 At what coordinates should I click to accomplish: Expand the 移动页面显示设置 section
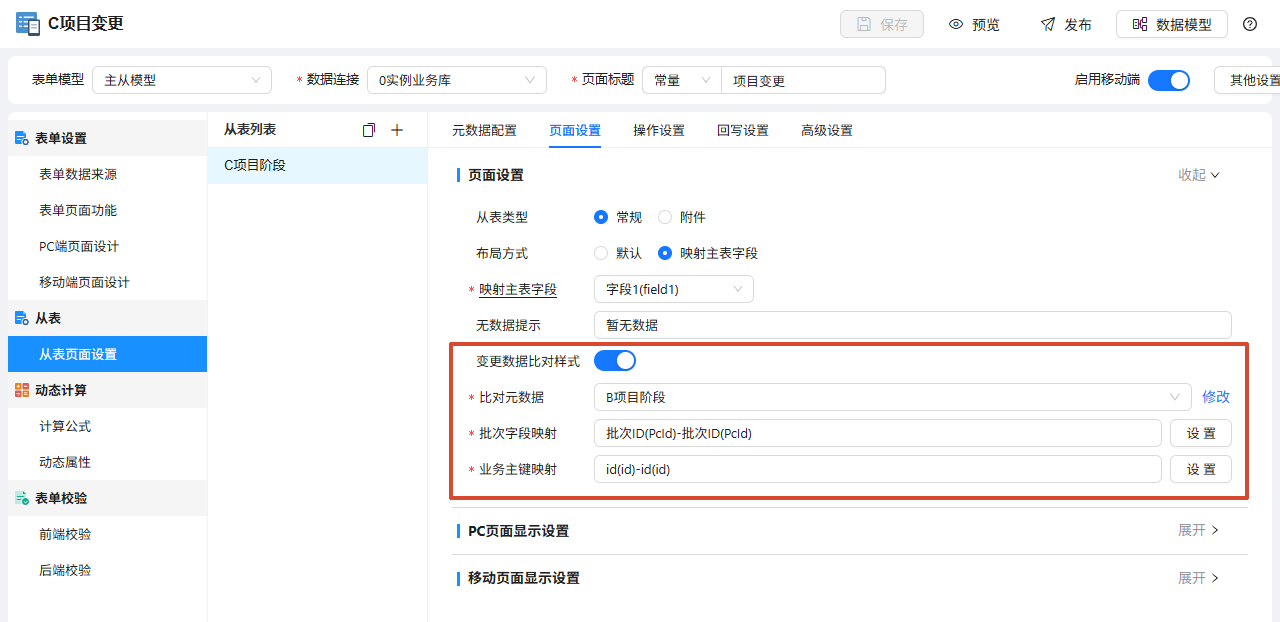[1199, 578]
